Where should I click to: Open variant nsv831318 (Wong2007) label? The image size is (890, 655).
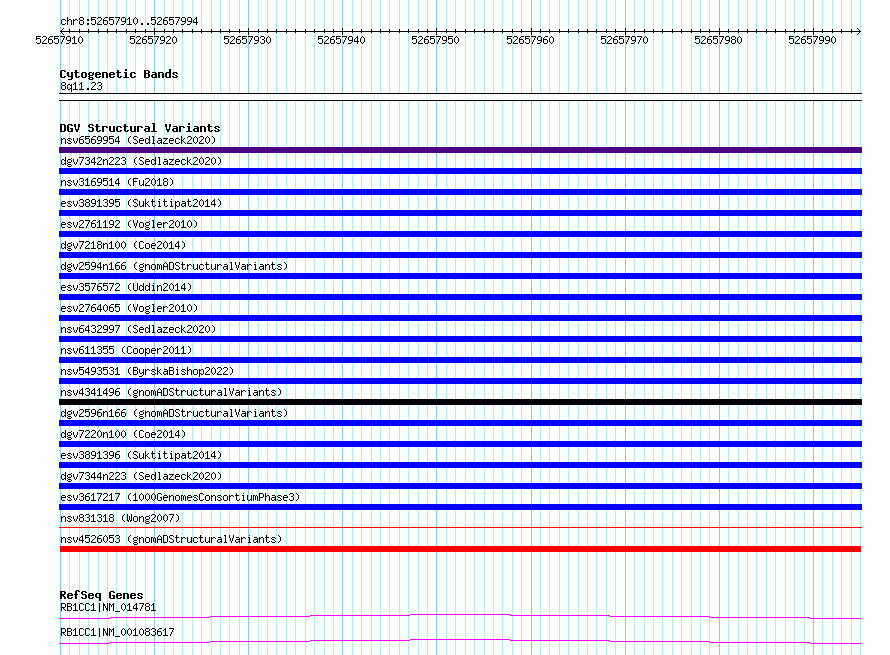tap(120, 518)
